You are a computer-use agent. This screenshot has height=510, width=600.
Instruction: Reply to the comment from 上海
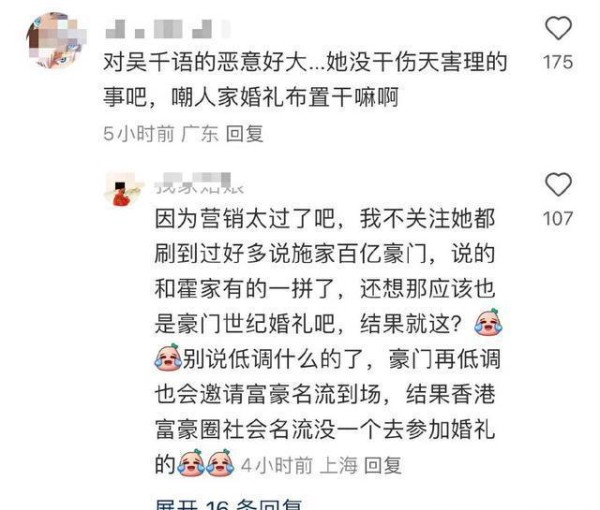tap(383, 465)
